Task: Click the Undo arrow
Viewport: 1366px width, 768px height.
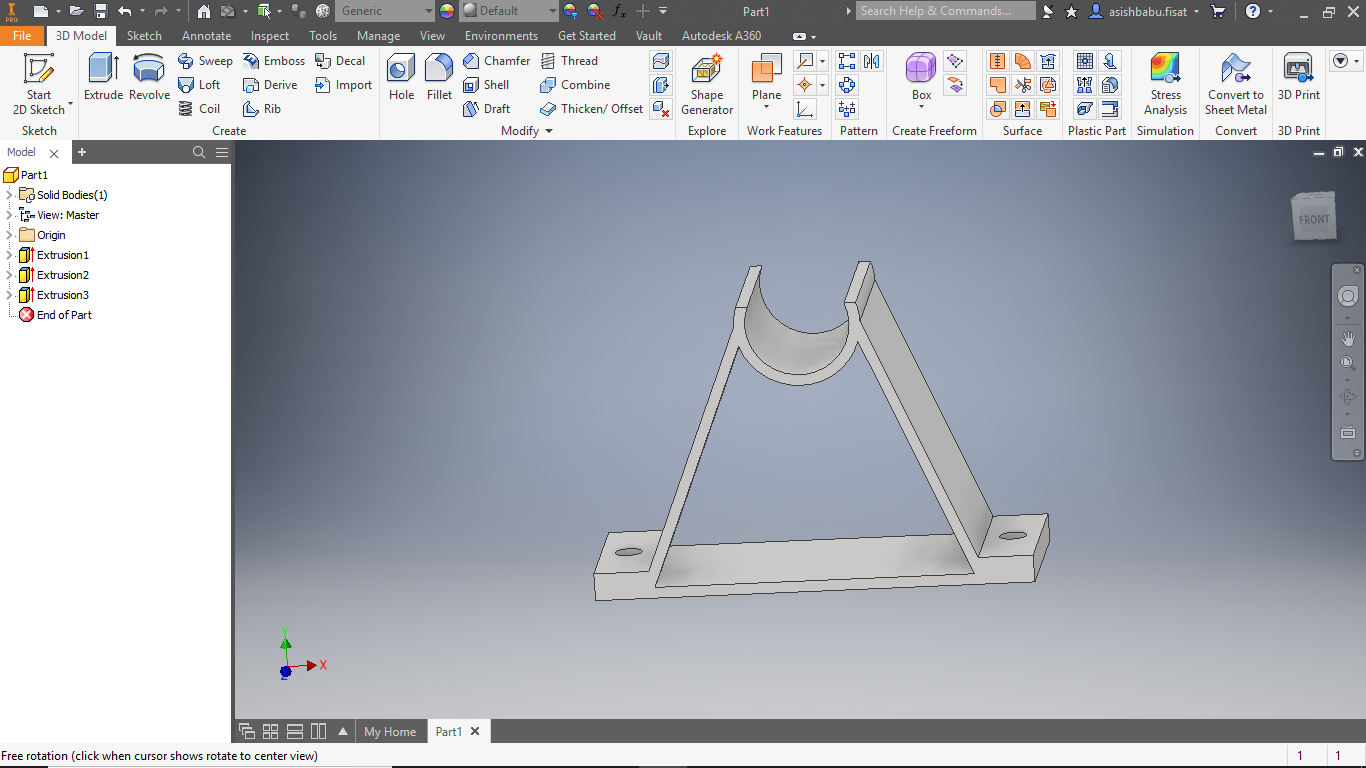Action: pyautogui.click(x=125, y=11)
